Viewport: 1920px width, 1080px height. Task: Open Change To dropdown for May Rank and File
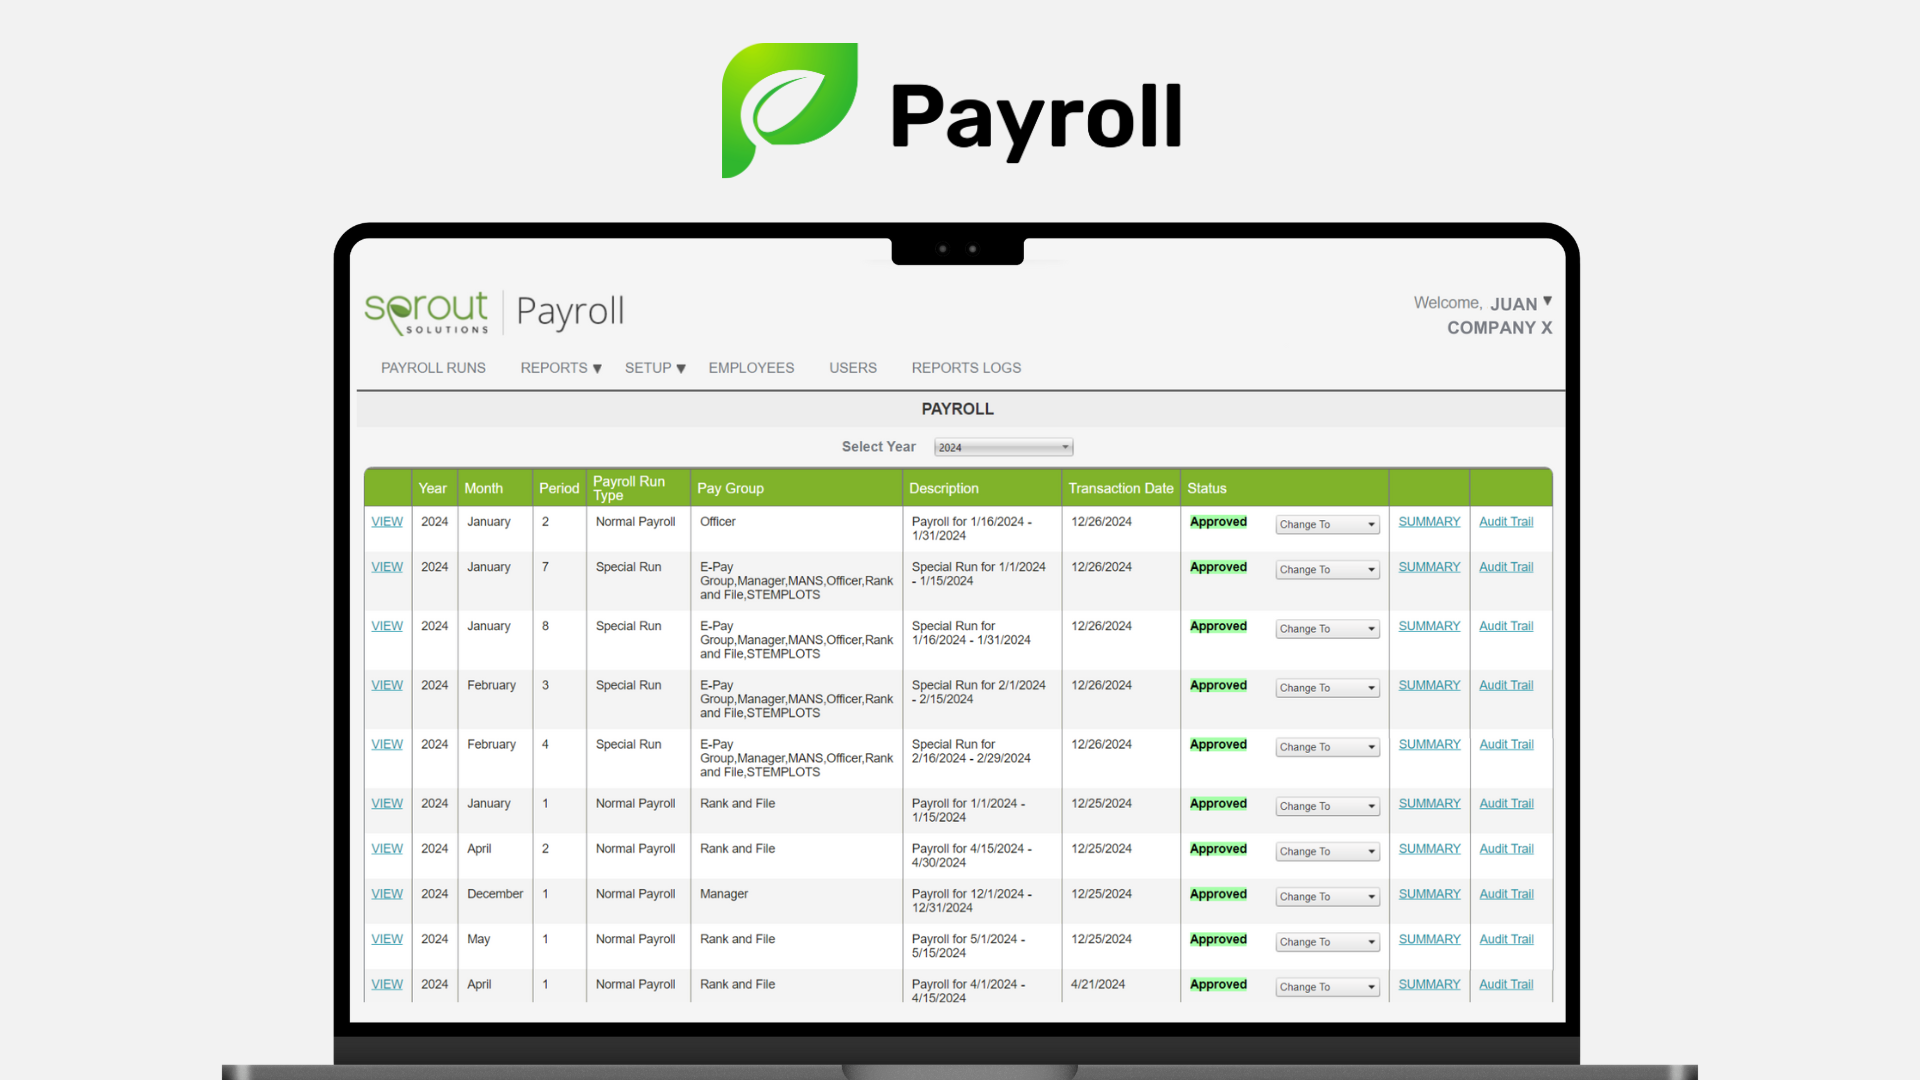click(x=1326, y=941)
